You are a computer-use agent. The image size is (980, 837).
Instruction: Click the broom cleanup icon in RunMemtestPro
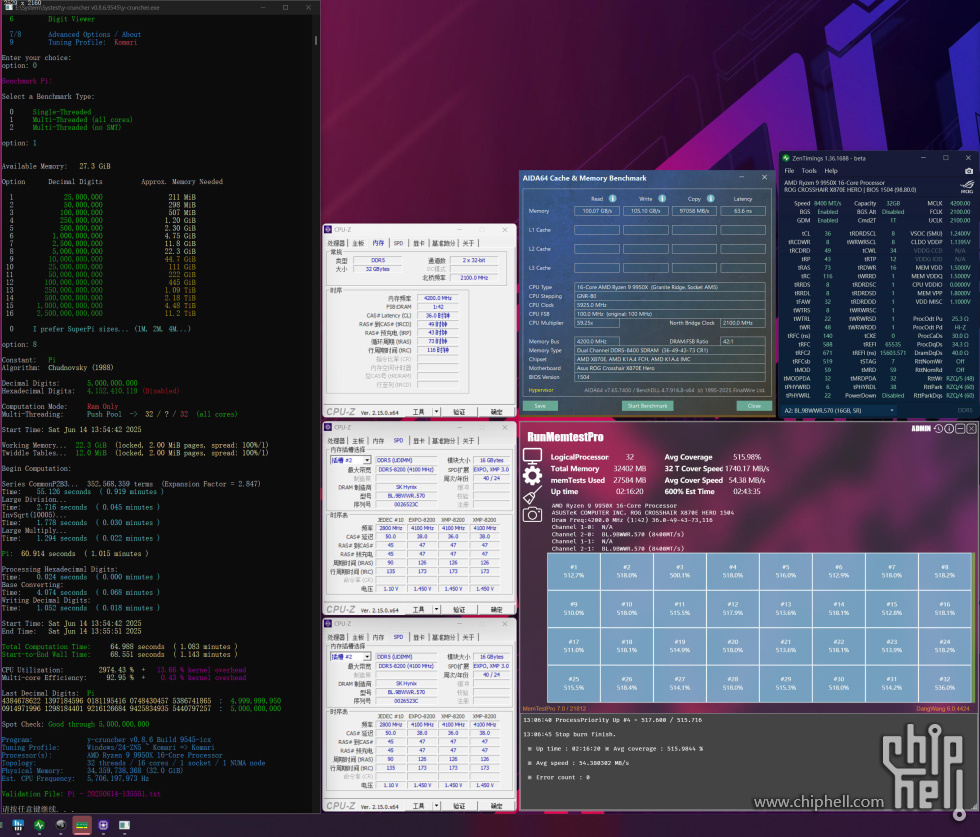(532, 496)
